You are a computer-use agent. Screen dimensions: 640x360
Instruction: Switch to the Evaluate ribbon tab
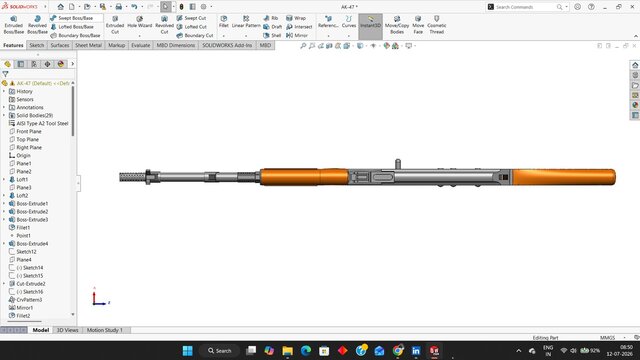140,45
